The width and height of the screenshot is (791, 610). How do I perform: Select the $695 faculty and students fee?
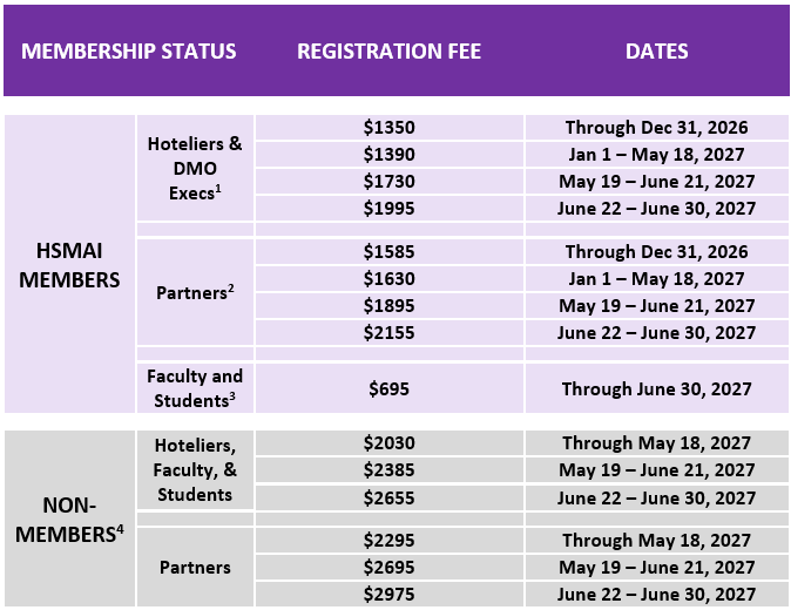(389, 388)
